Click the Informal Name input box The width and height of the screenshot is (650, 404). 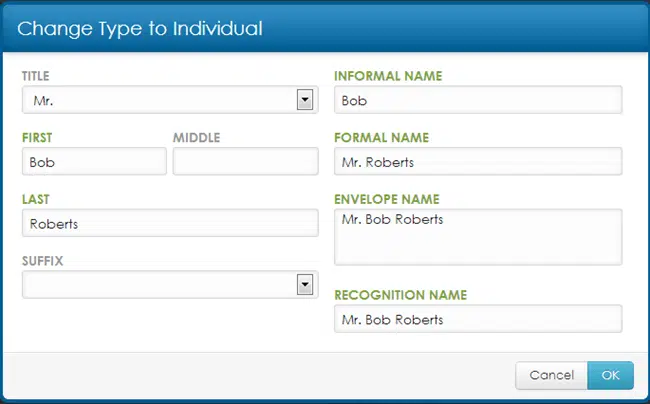coord(478,100)
